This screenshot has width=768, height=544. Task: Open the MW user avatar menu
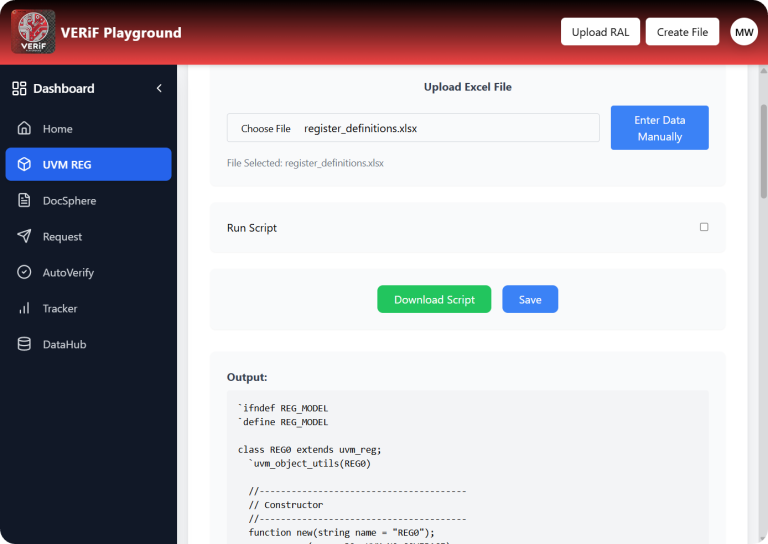(744, 32)
